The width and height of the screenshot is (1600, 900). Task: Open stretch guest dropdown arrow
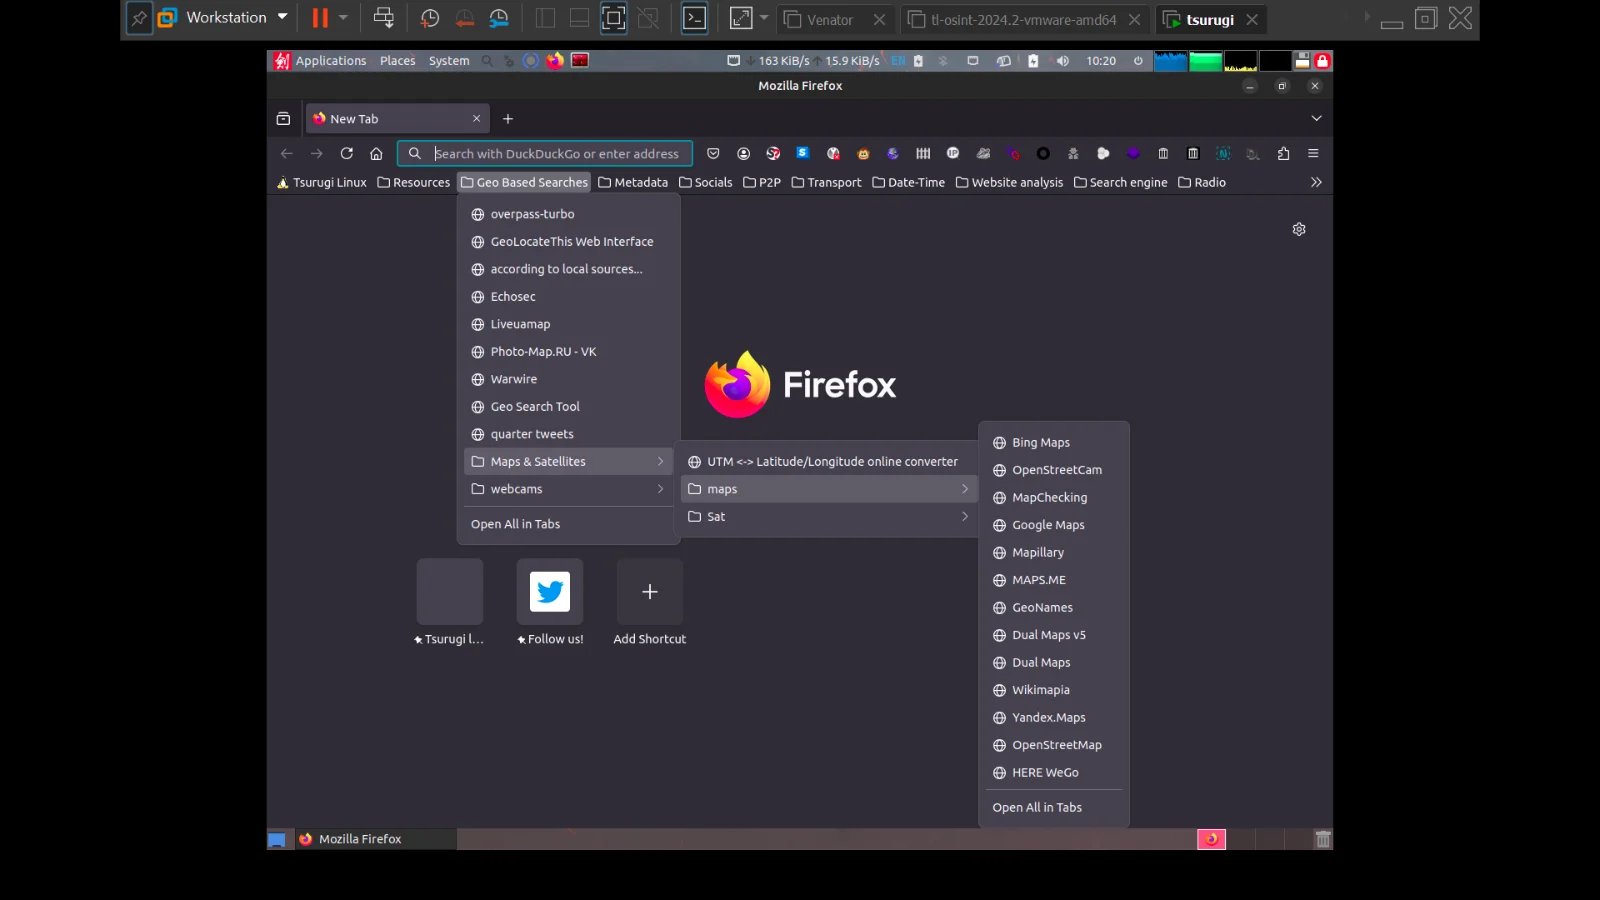point(763,17)
